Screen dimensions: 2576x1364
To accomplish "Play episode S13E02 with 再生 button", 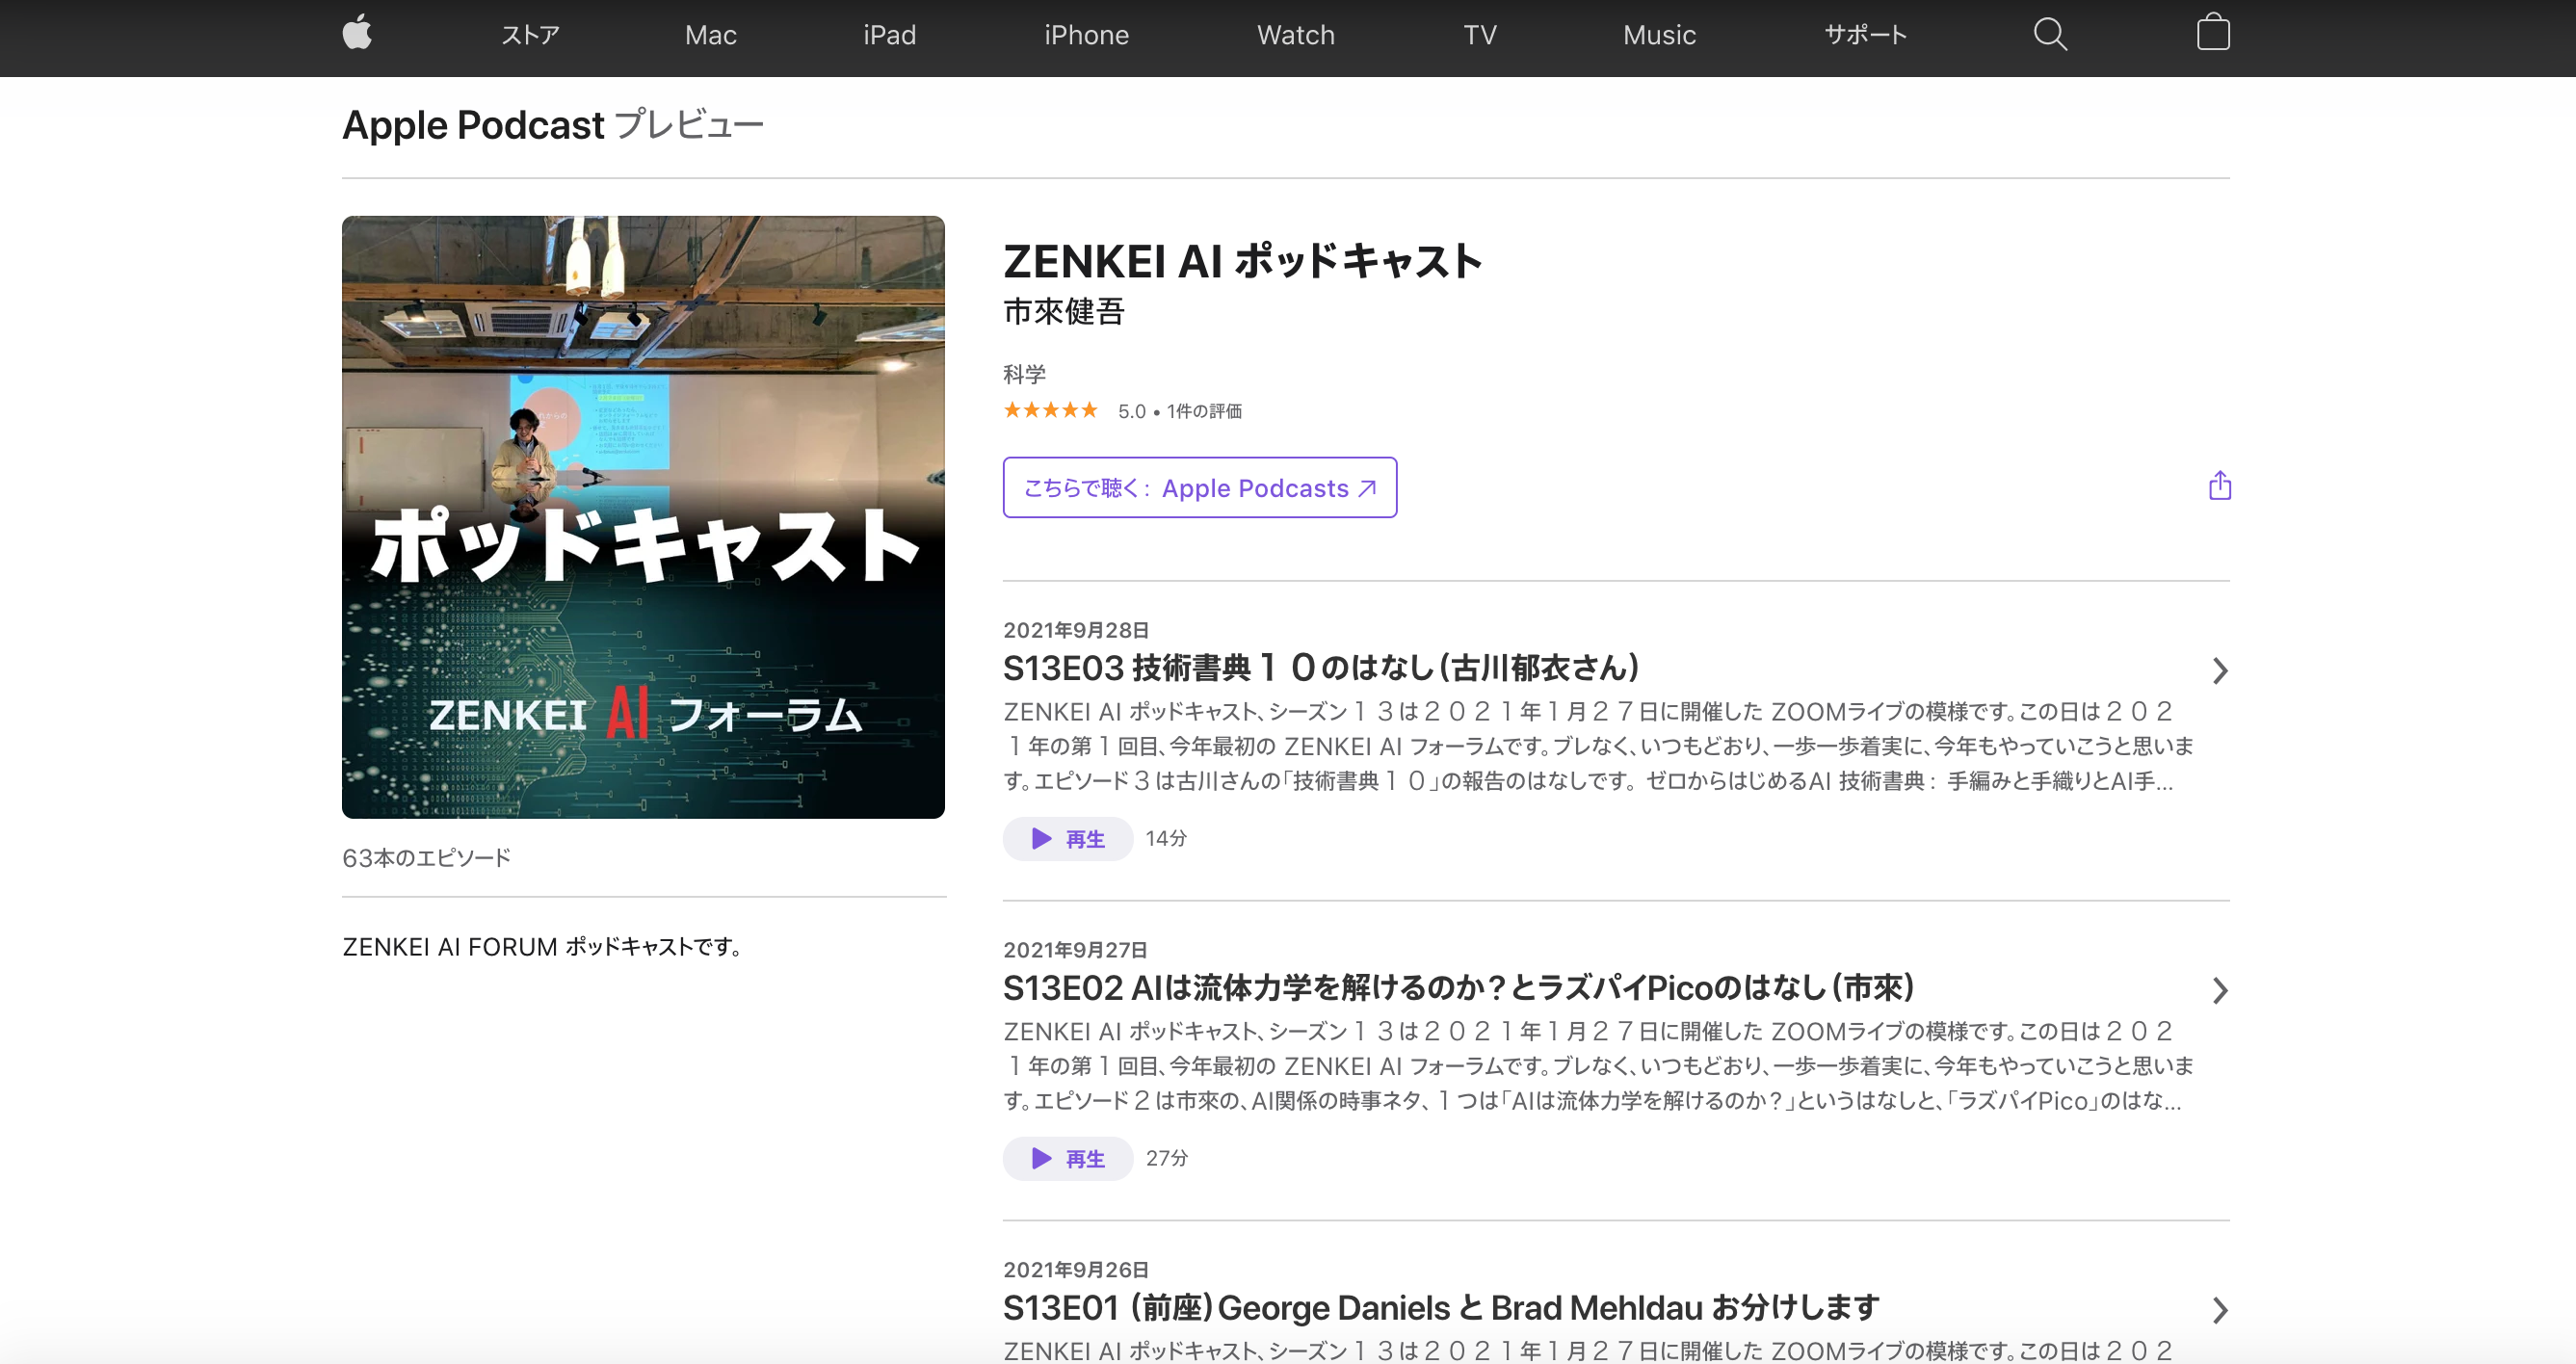I will [x=1067, y=1159].
